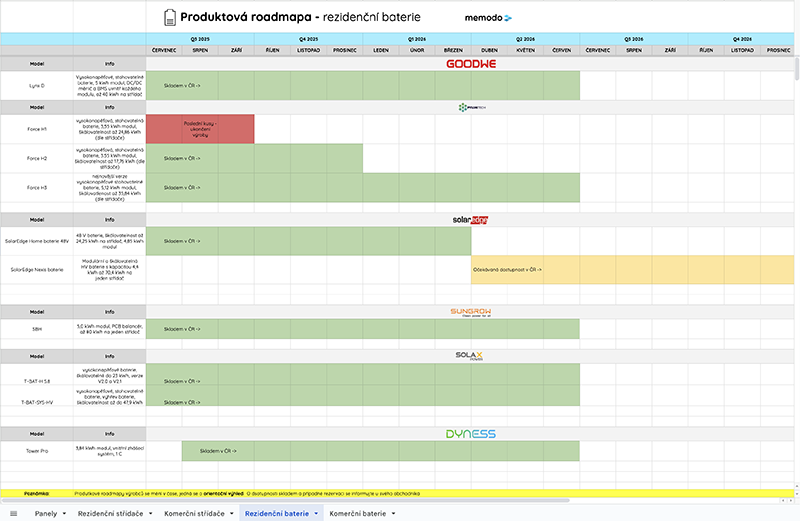Click the GoodWe brand logo

[x=471, y=64]
